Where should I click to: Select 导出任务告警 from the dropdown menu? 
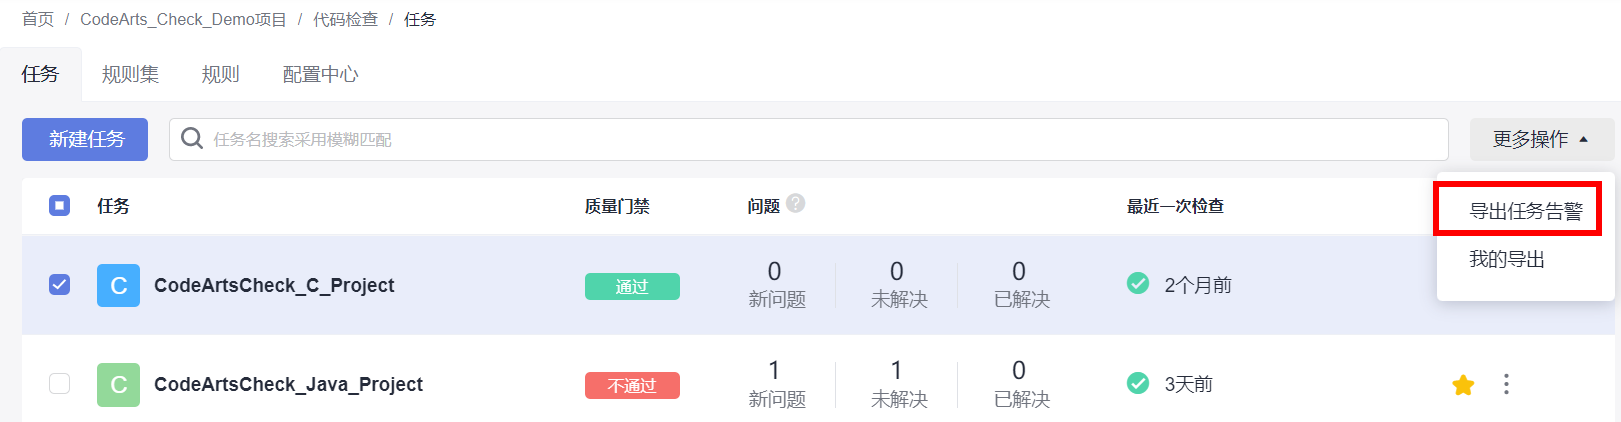[1525, 211]
